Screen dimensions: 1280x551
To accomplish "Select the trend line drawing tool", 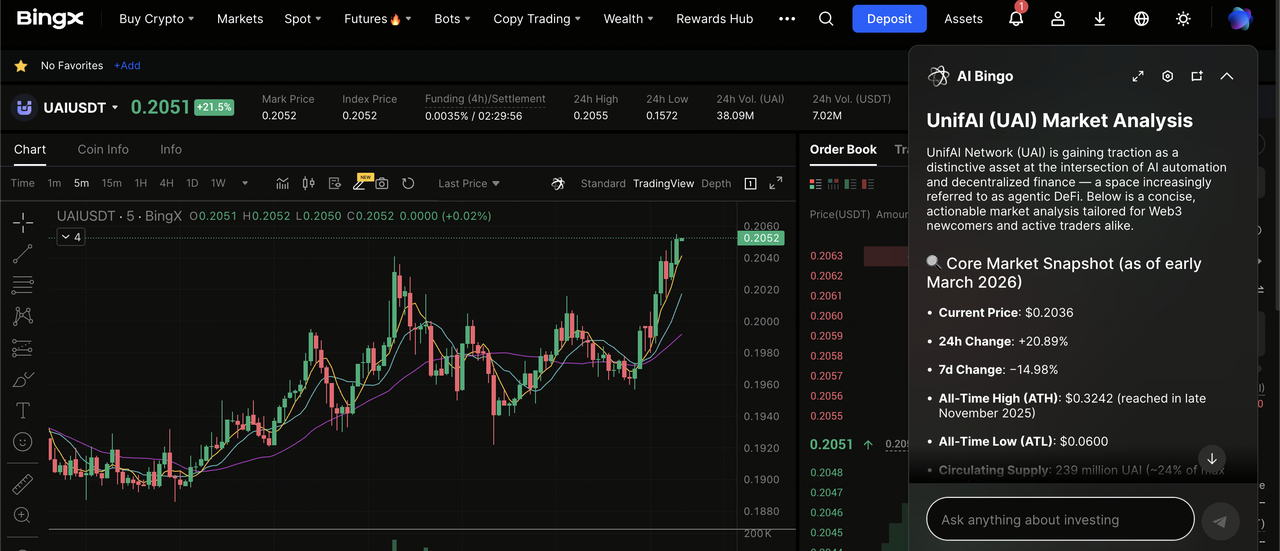I will click(22, 254).
